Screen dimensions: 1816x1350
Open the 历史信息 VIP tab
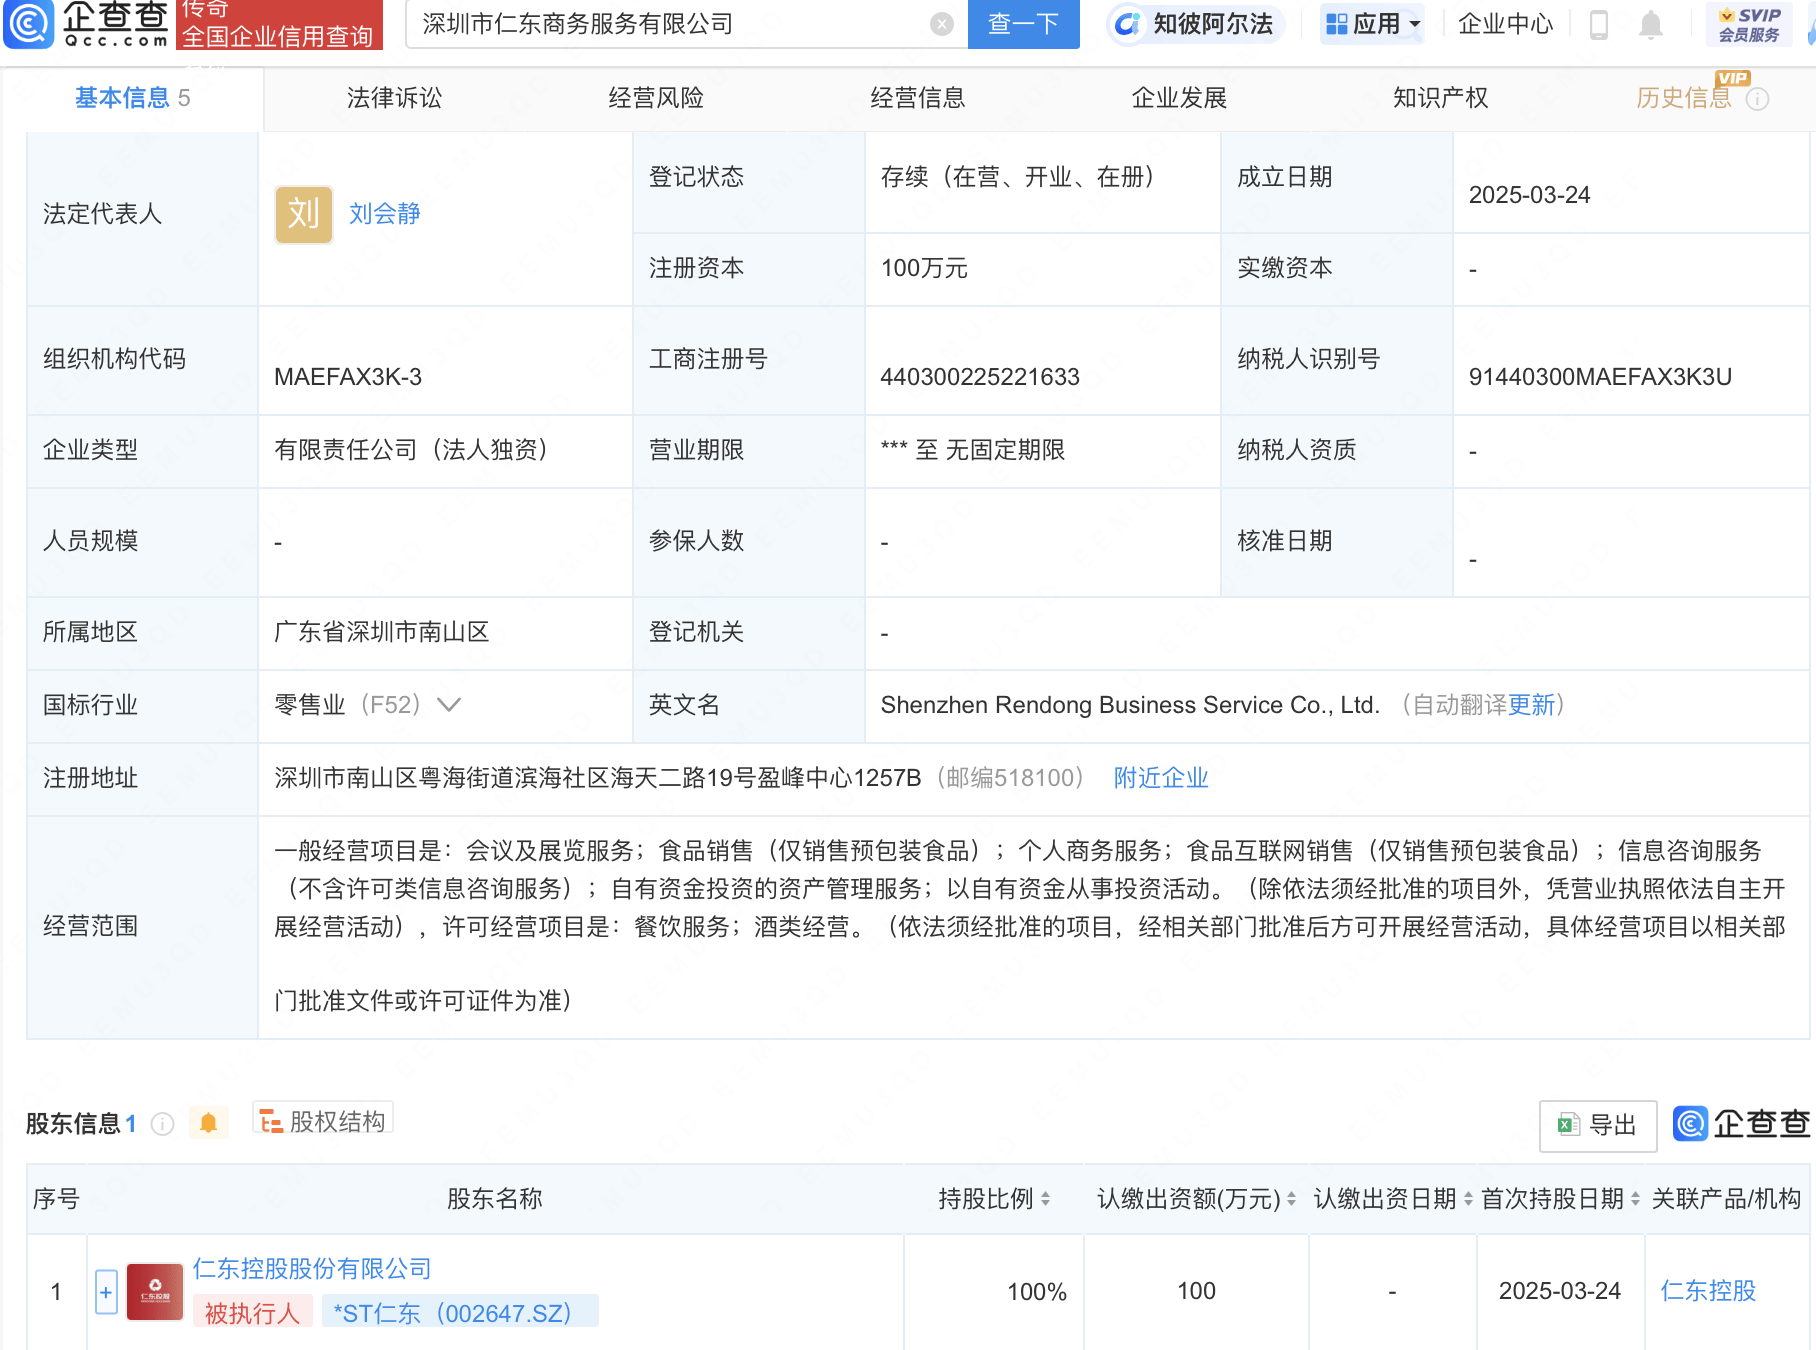(x=1683, y=98)
